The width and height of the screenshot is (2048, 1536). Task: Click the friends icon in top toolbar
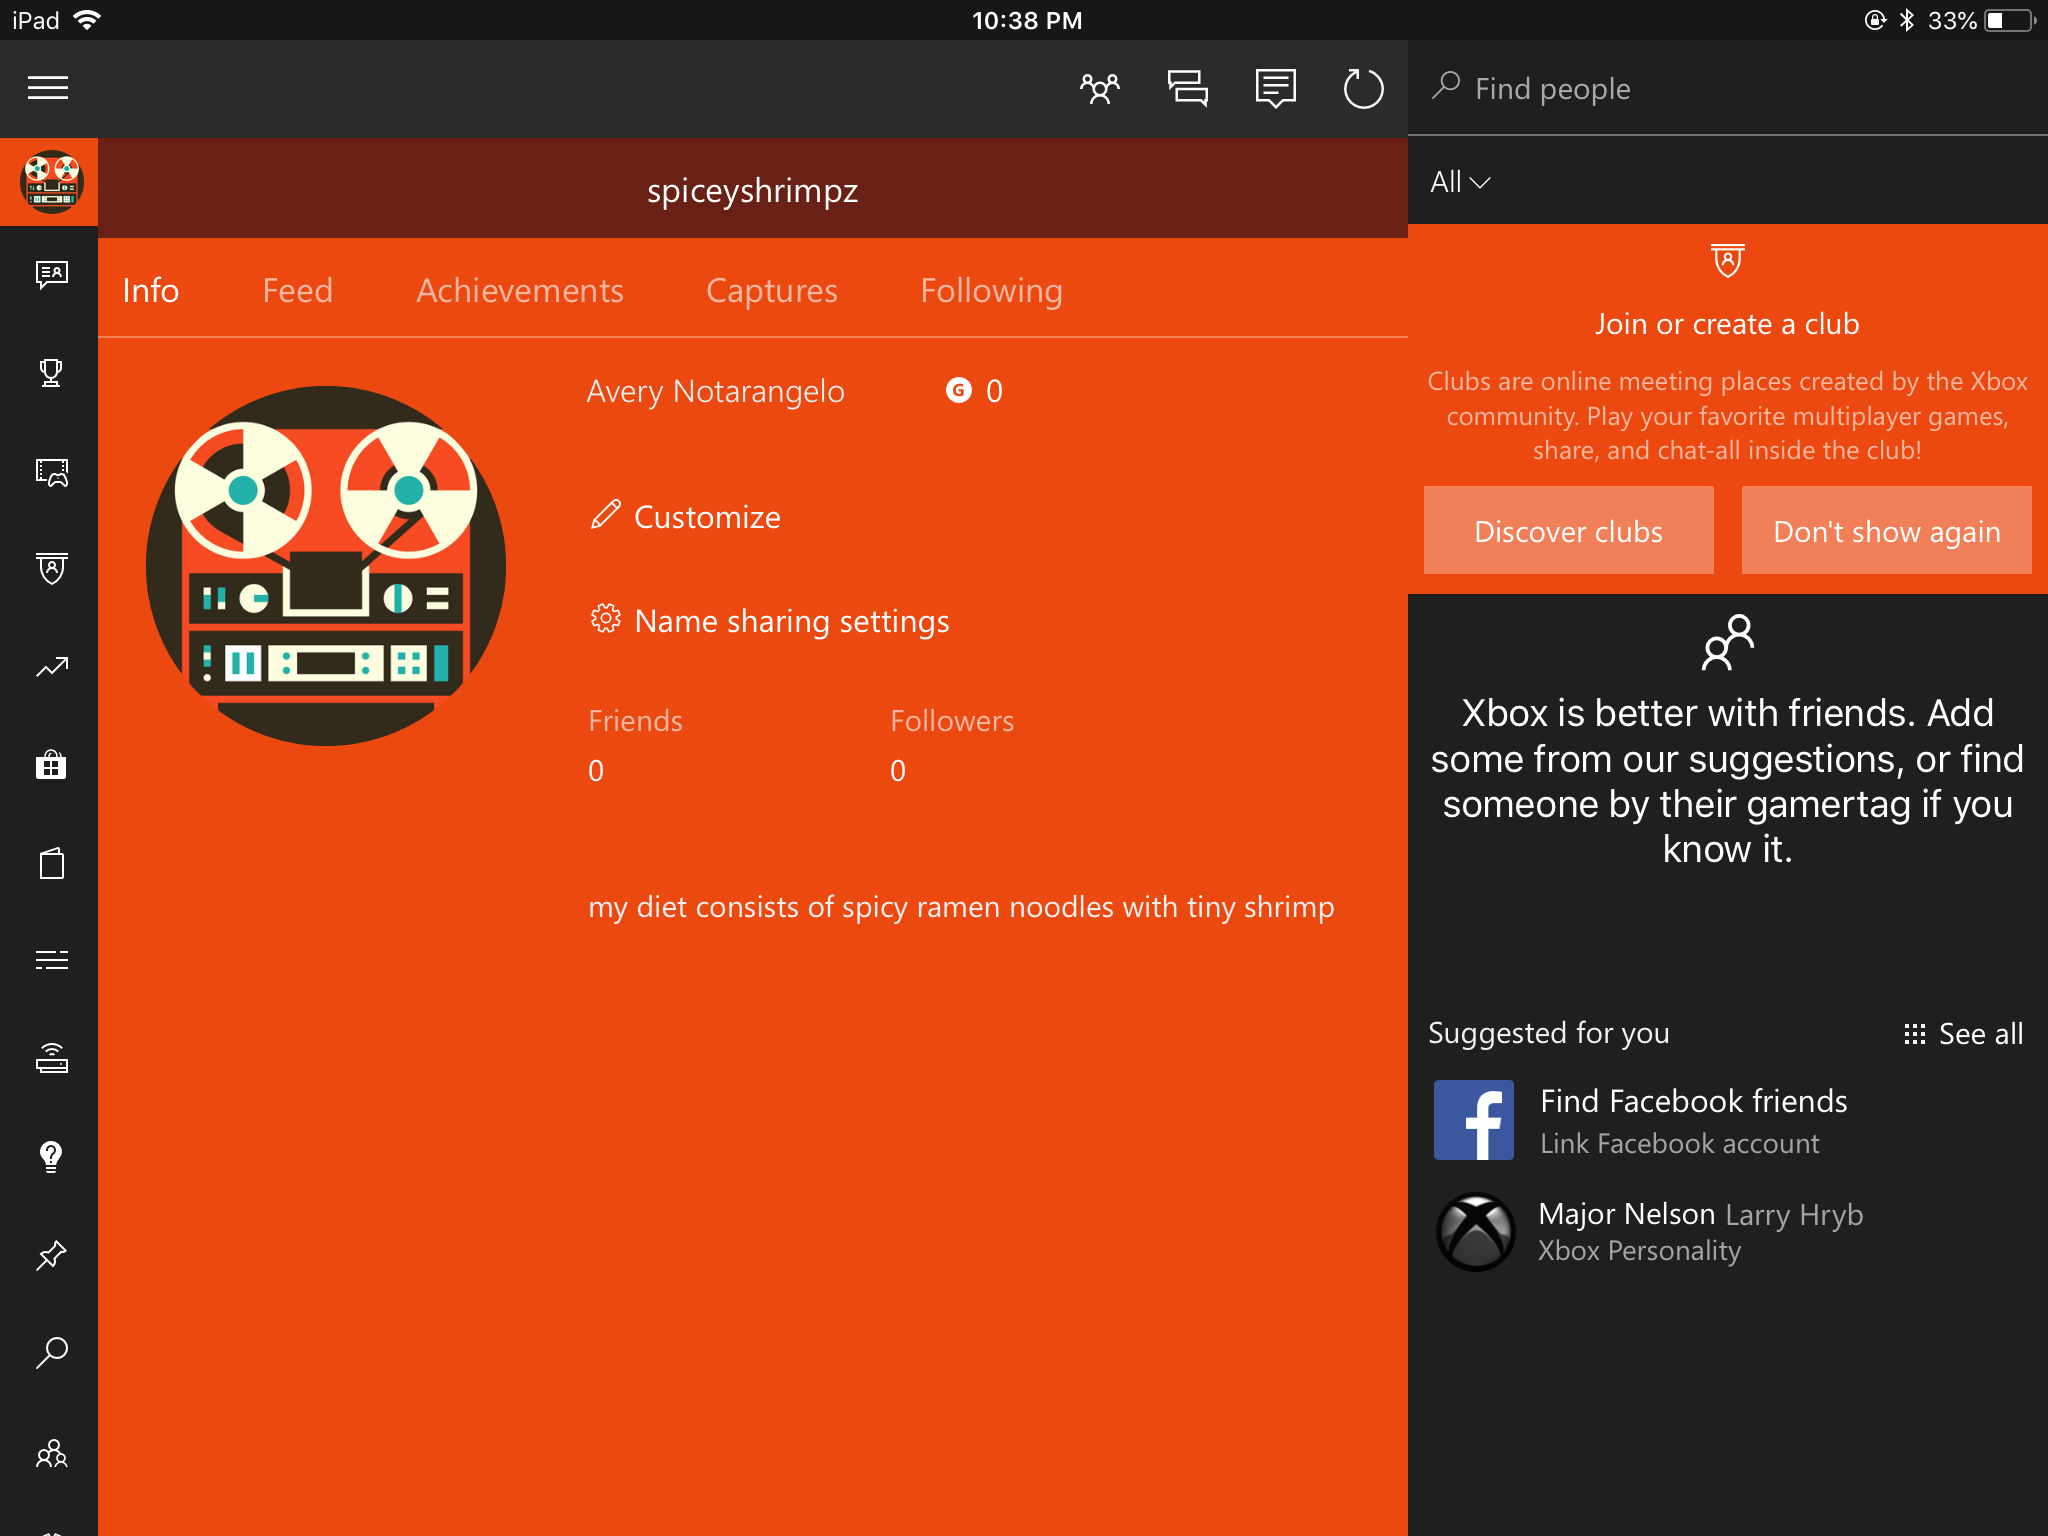click(1099, 88)
